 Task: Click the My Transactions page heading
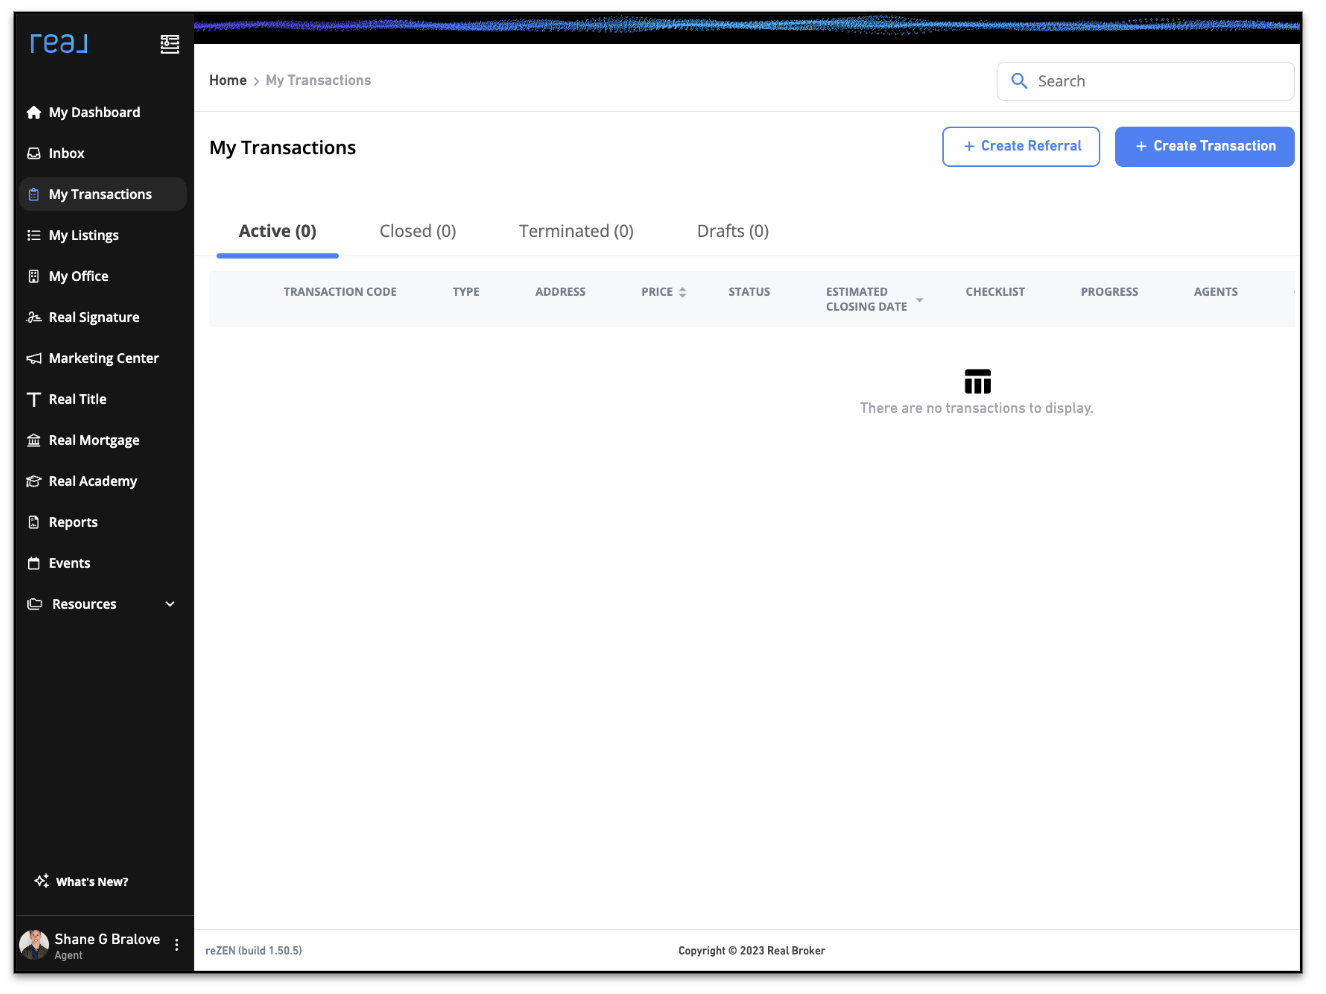[283, 148]
